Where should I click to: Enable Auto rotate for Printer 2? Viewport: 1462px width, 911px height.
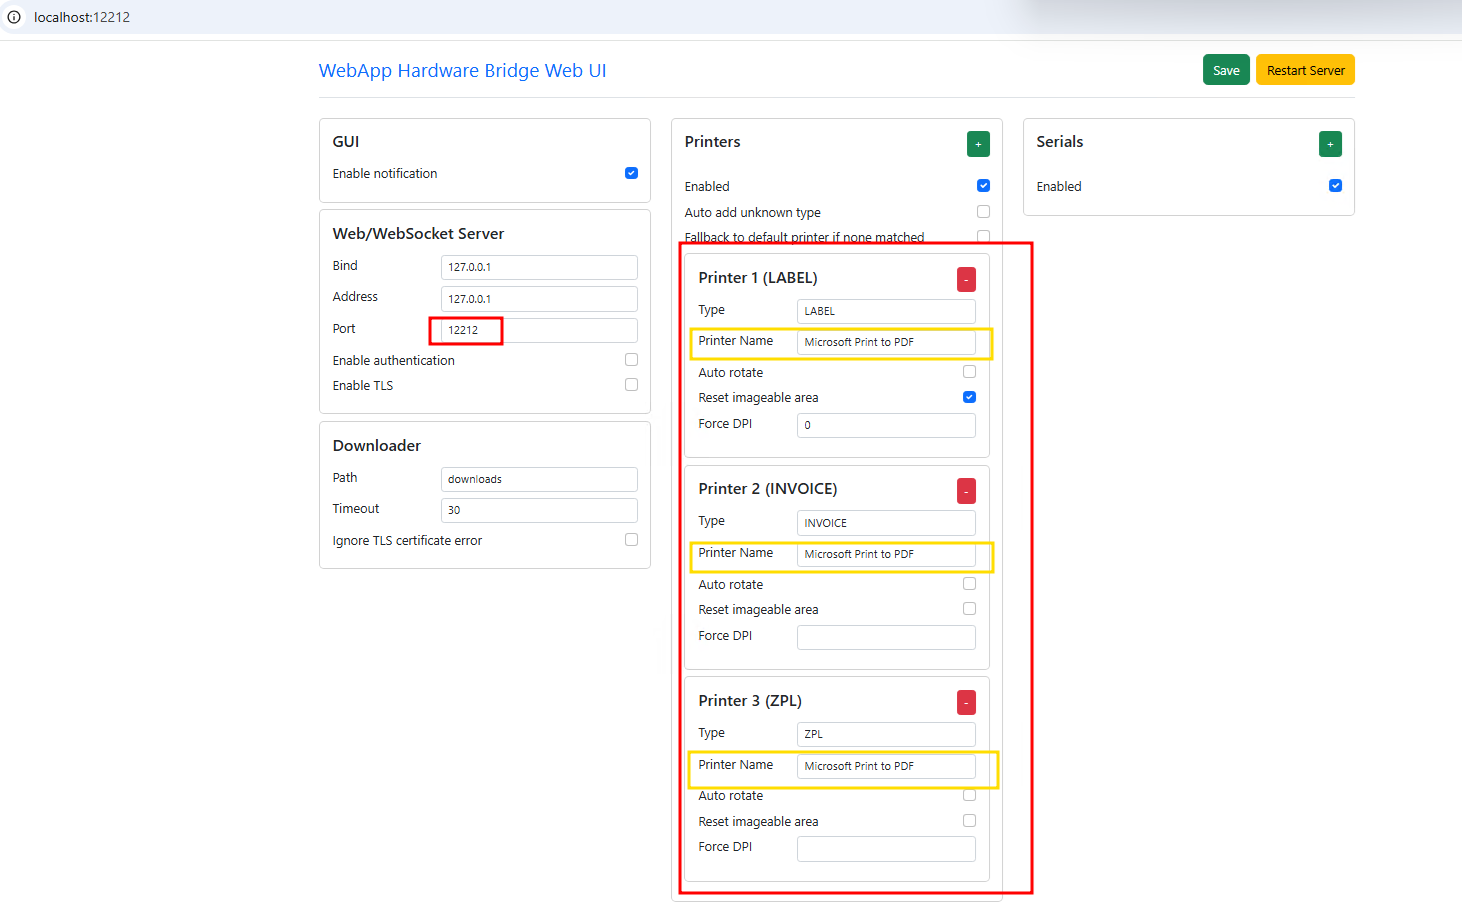pyautogui.click(x=969, y=583)
